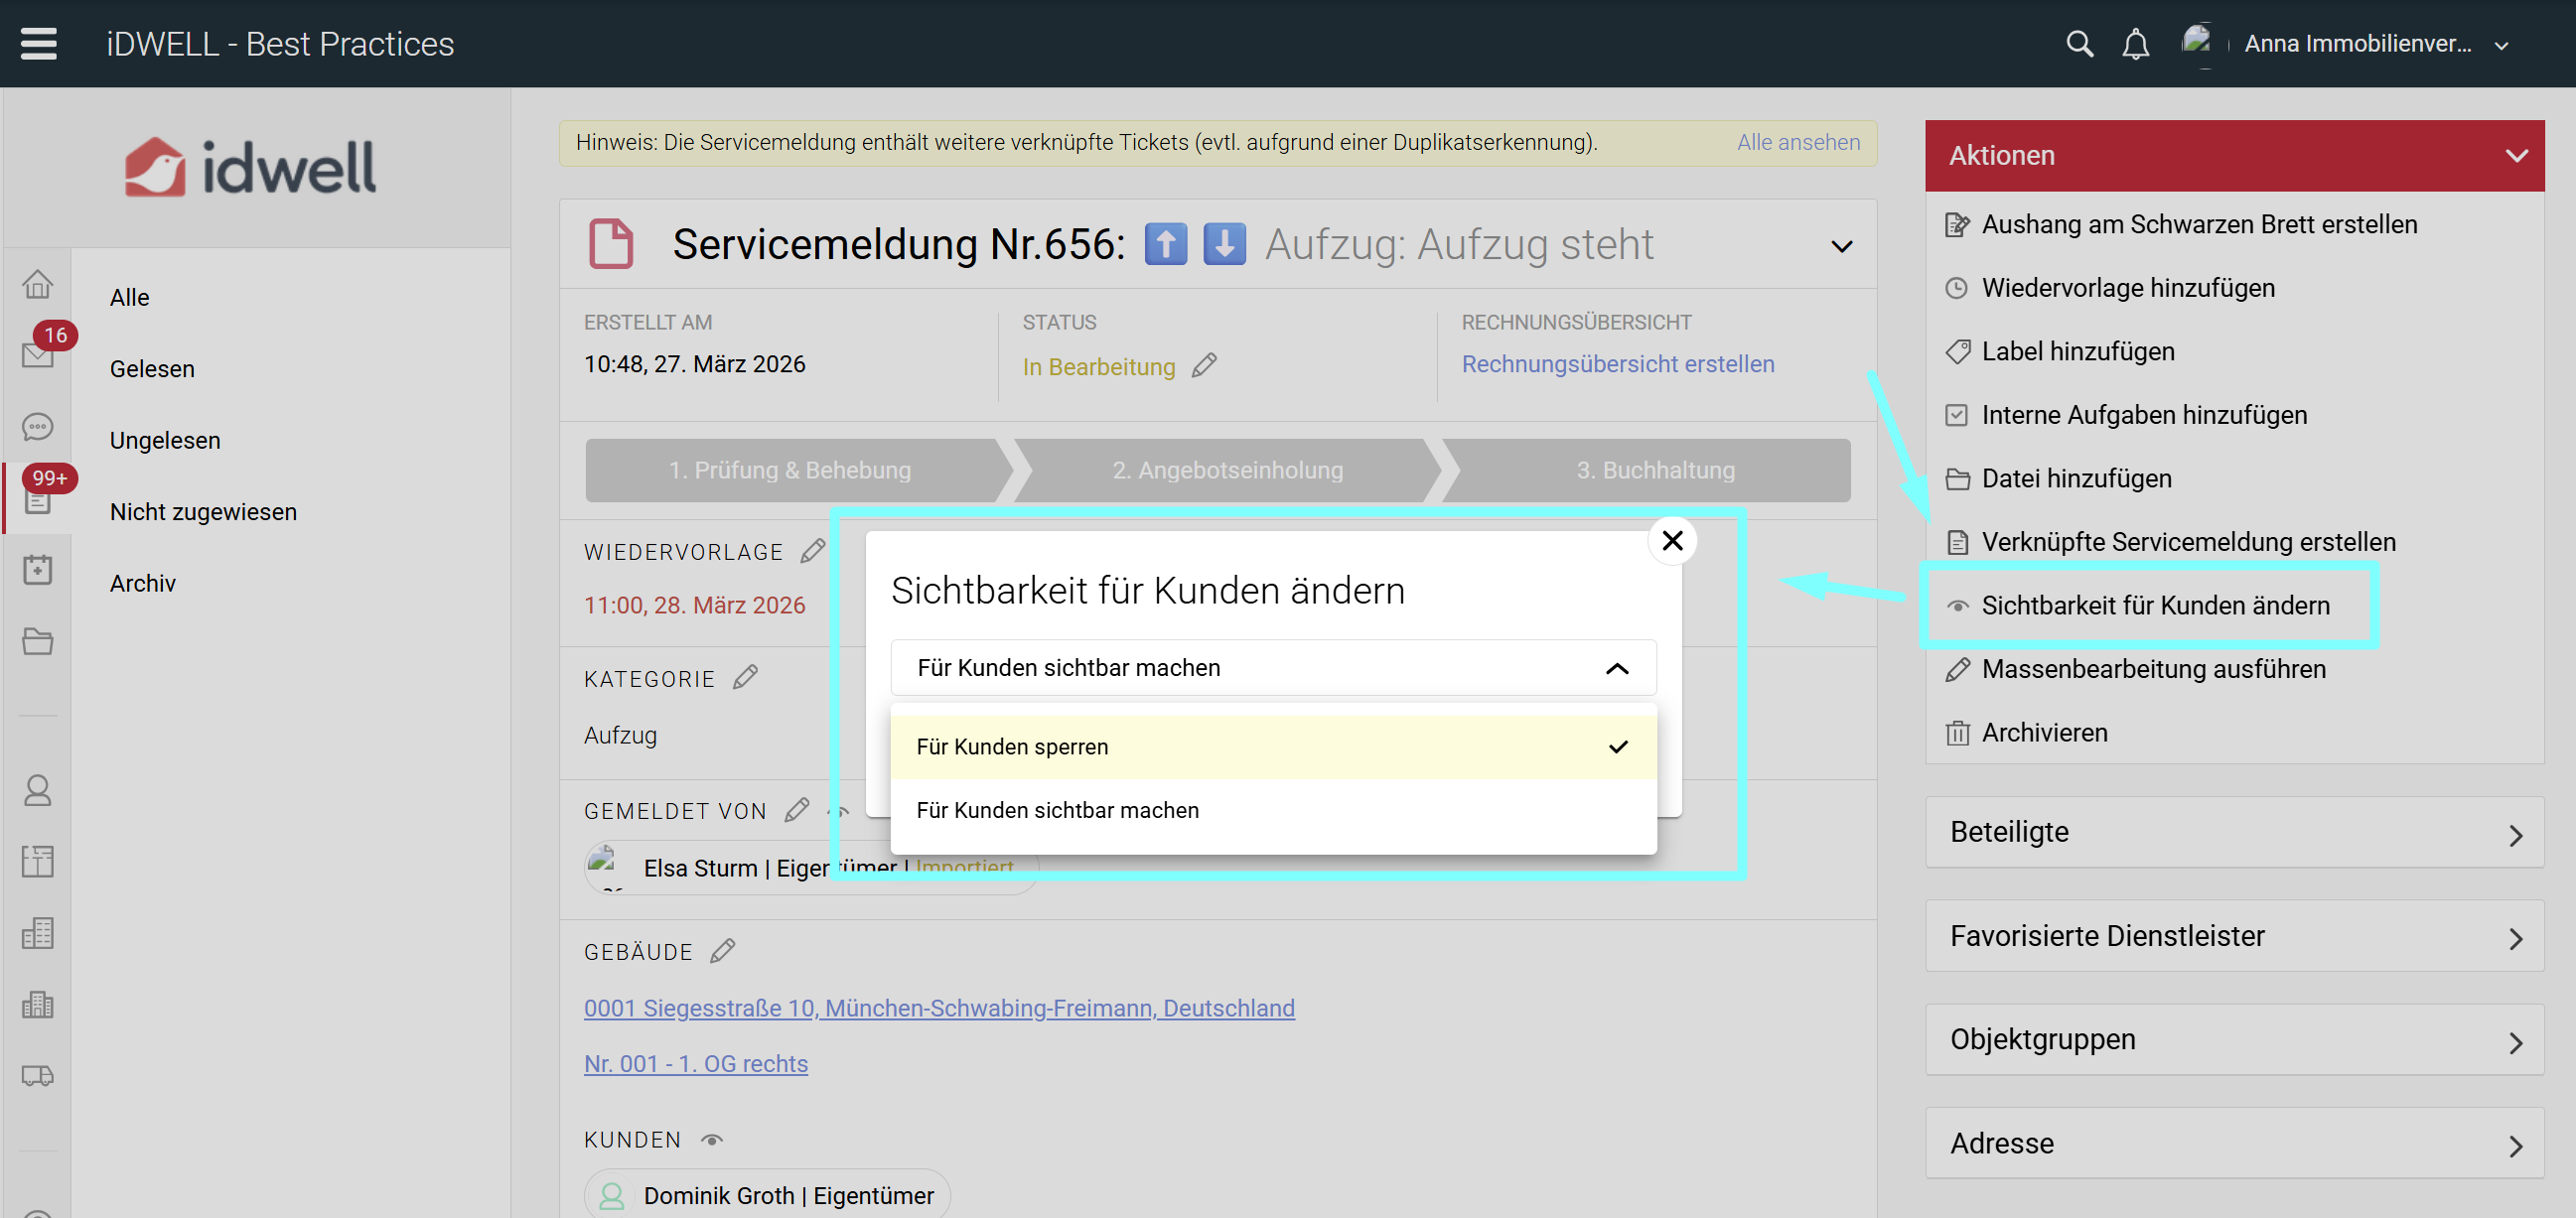This screenshot has height=1218, width=2576.
Task: Open the notifications bell
Action: coord(2135,44)
